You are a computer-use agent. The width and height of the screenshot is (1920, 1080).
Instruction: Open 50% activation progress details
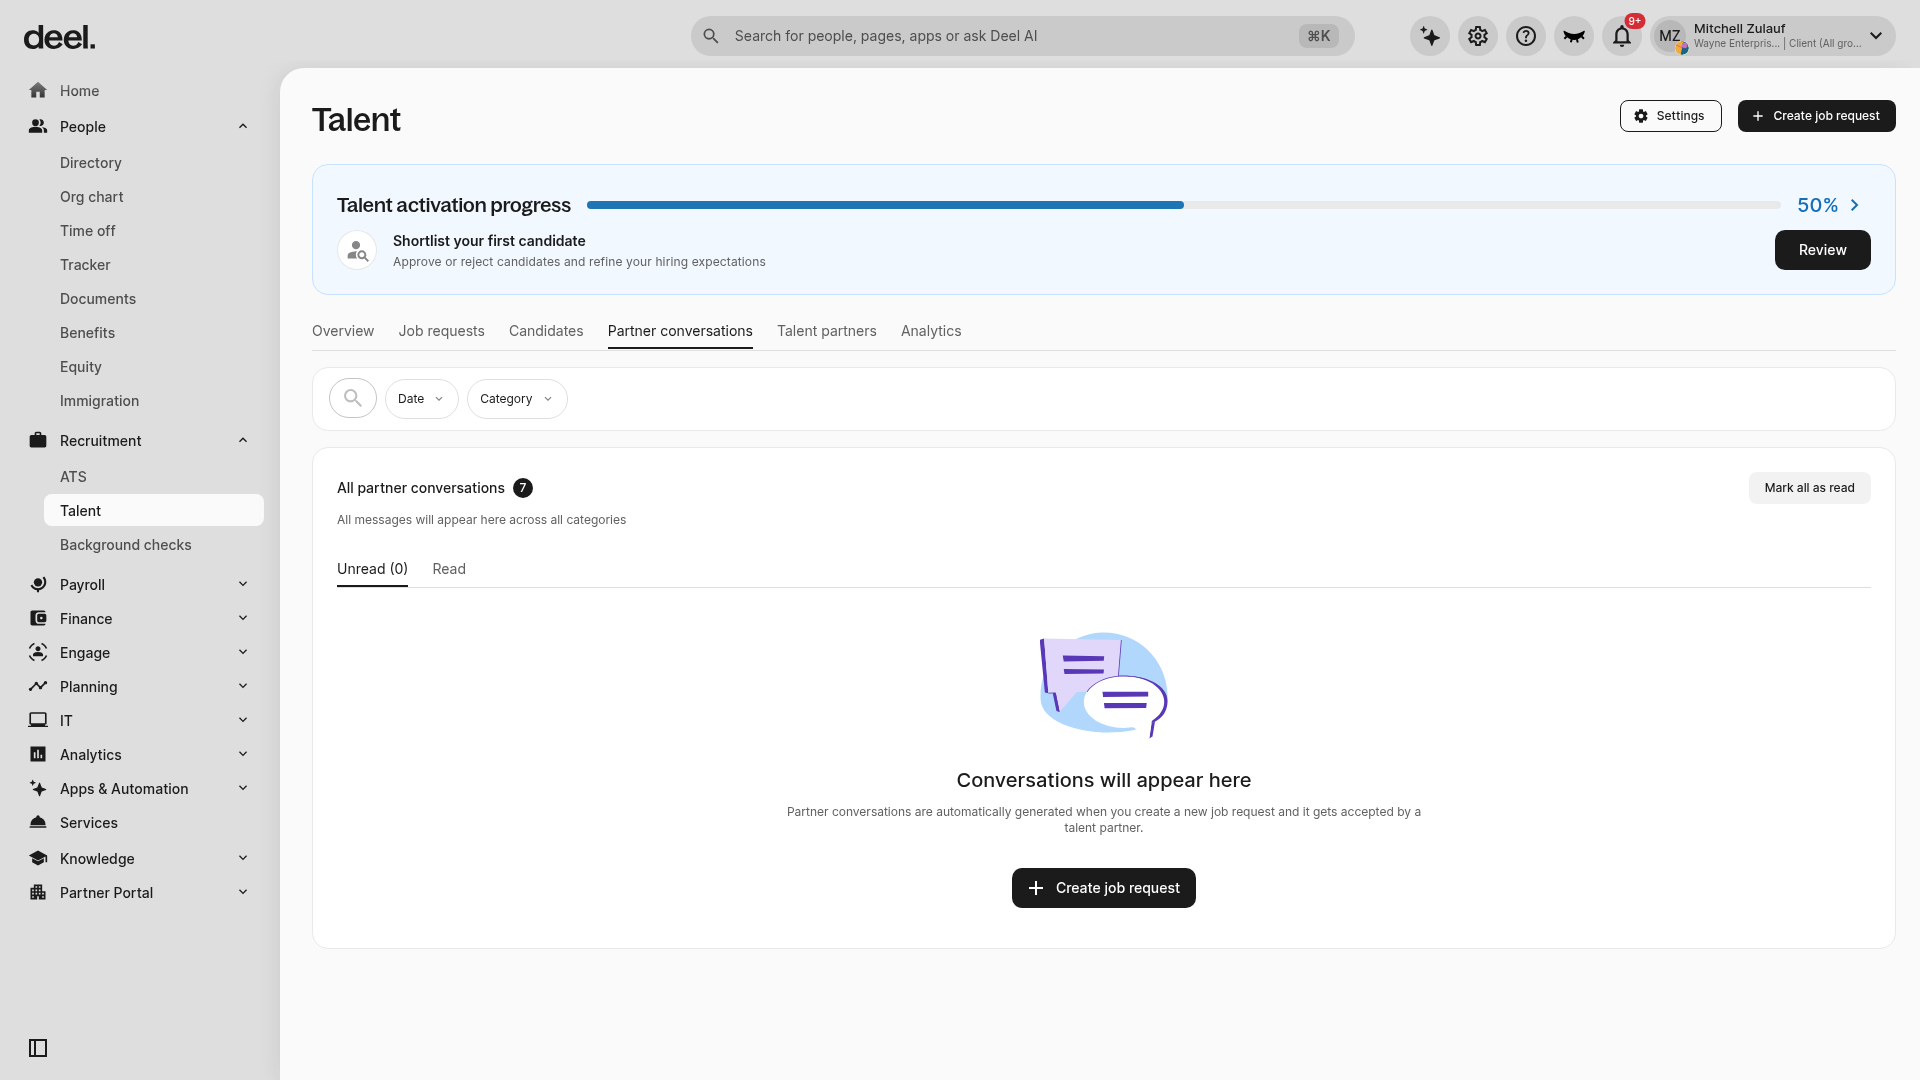click(x=1829, y=205)
